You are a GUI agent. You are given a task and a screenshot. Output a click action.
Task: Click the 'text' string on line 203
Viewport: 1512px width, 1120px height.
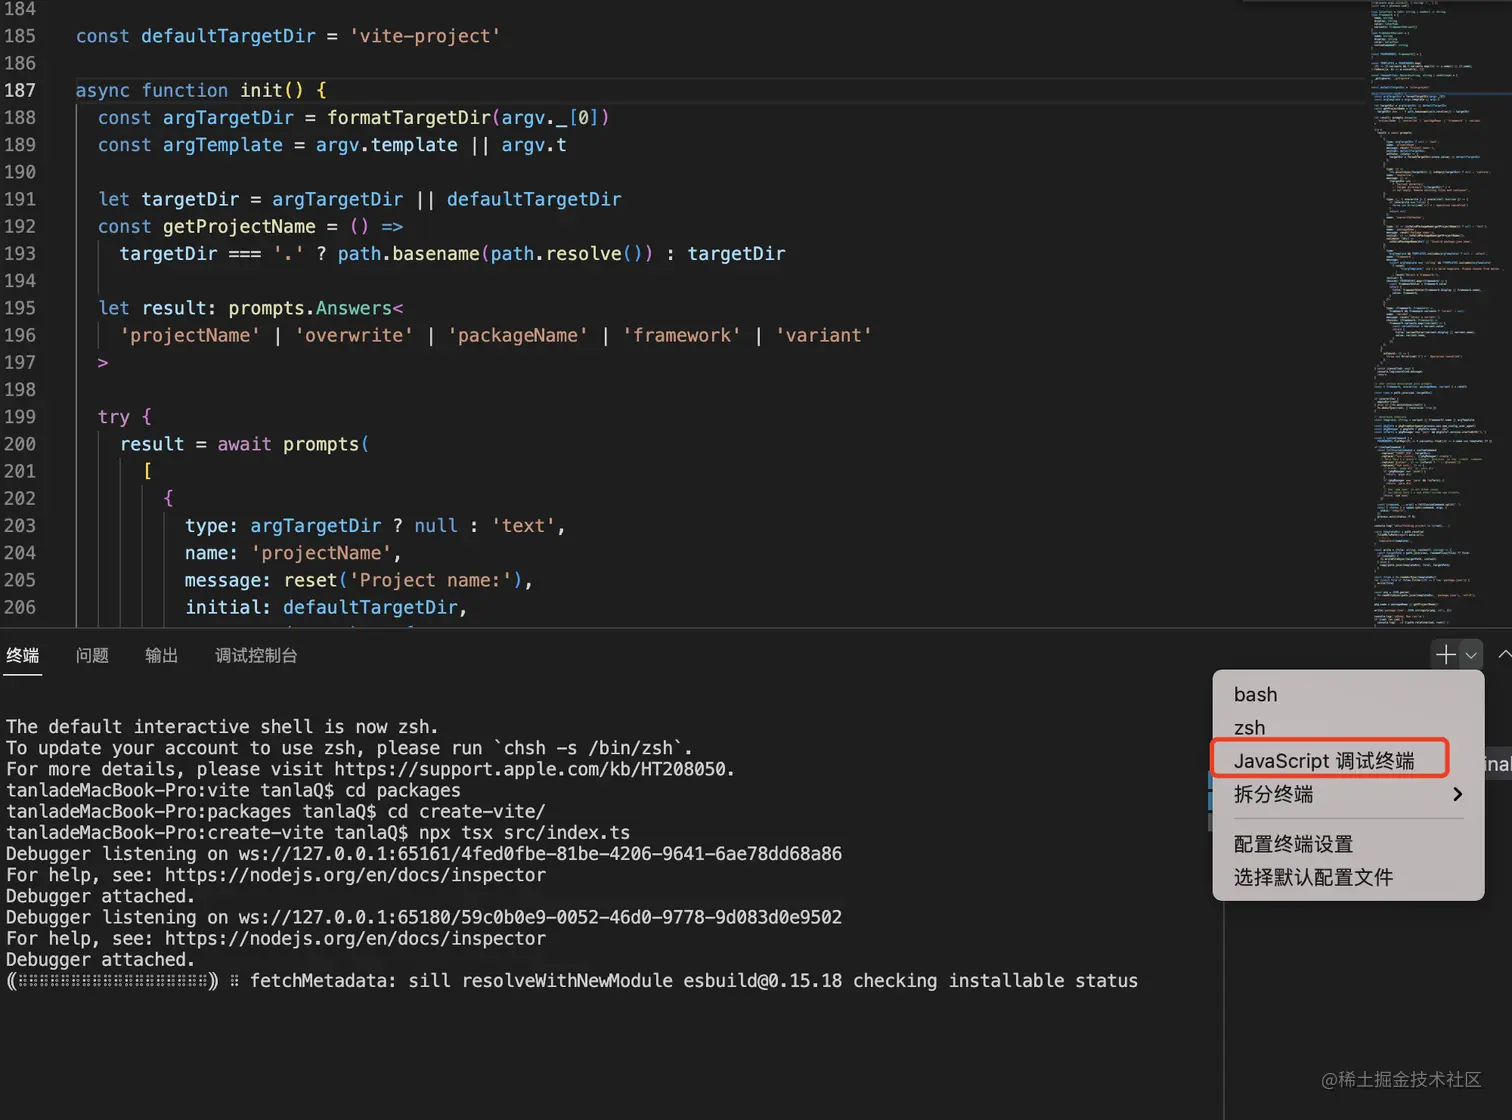[x=523, y=526]
